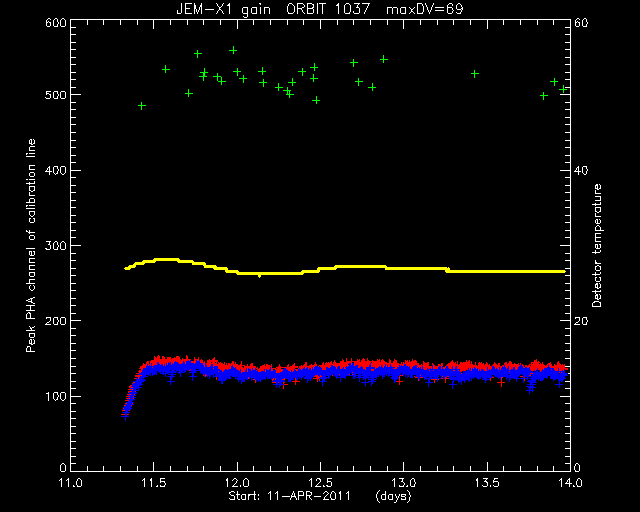This screenshot has height=512, width=640.
Task: Select the 20 tick label on the right axis
Action: click(581, 321)
